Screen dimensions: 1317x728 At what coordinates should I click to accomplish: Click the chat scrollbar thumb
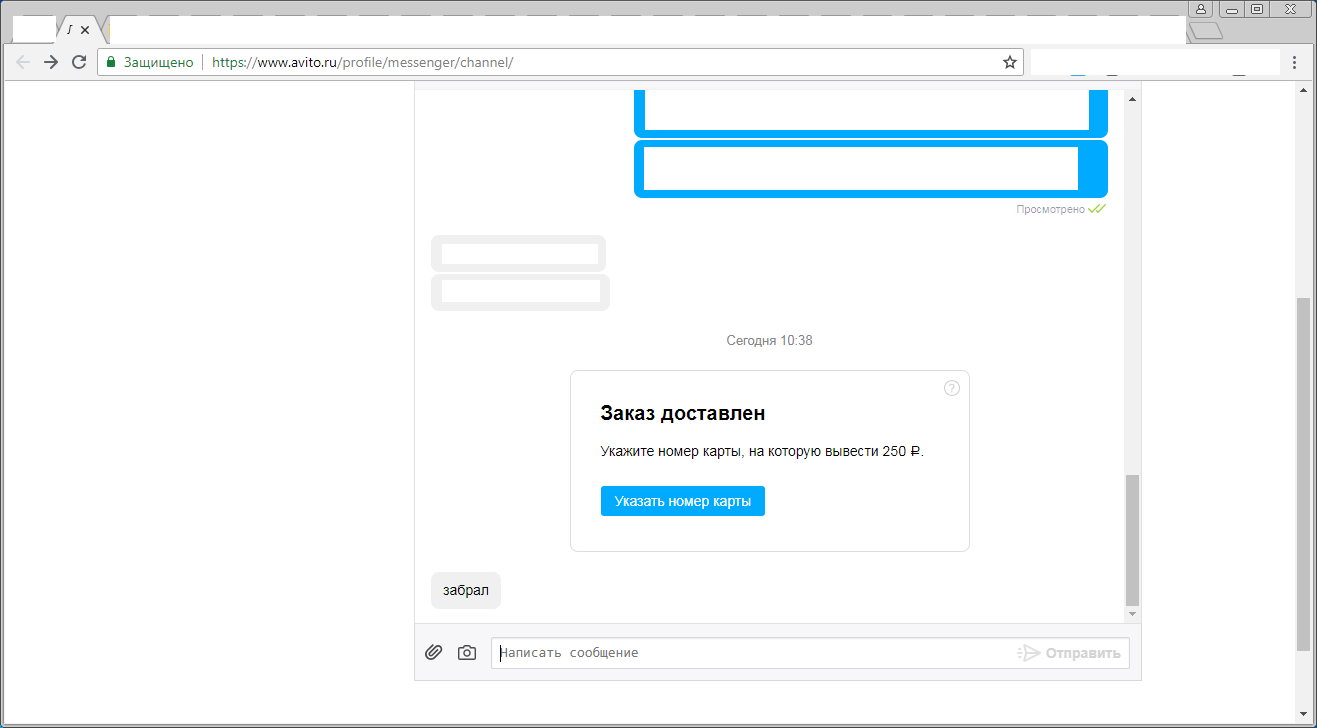tap(1132, 539)
